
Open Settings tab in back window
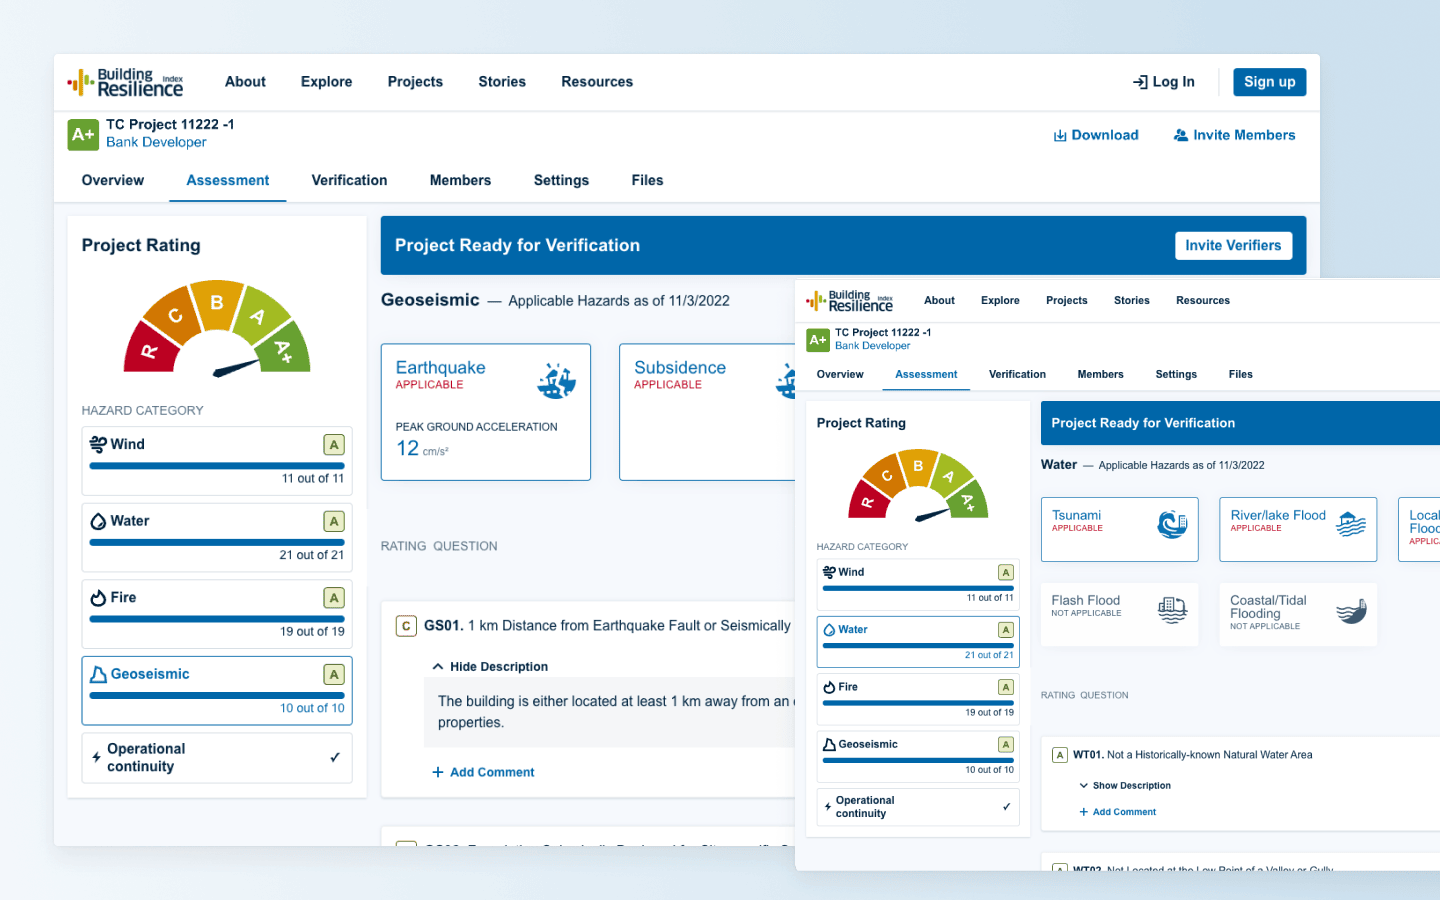point(561,181)
